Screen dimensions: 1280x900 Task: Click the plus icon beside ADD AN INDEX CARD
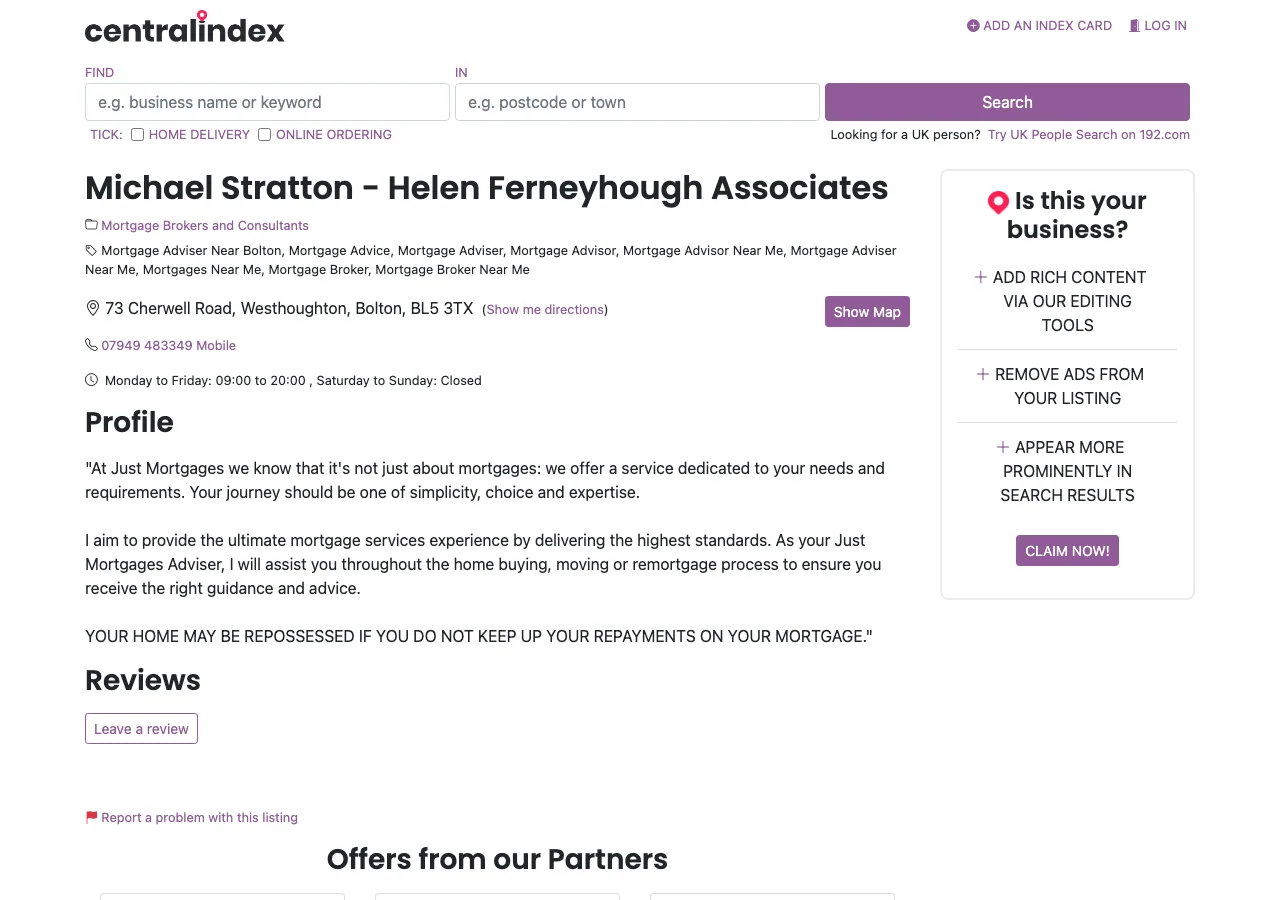[x=972, y=26]
